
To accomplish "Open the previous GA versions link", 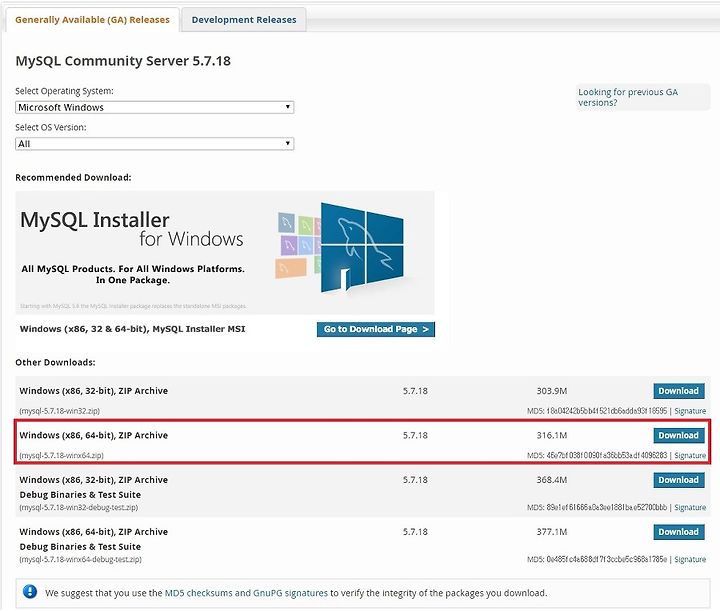I will [x=628, y=97].
